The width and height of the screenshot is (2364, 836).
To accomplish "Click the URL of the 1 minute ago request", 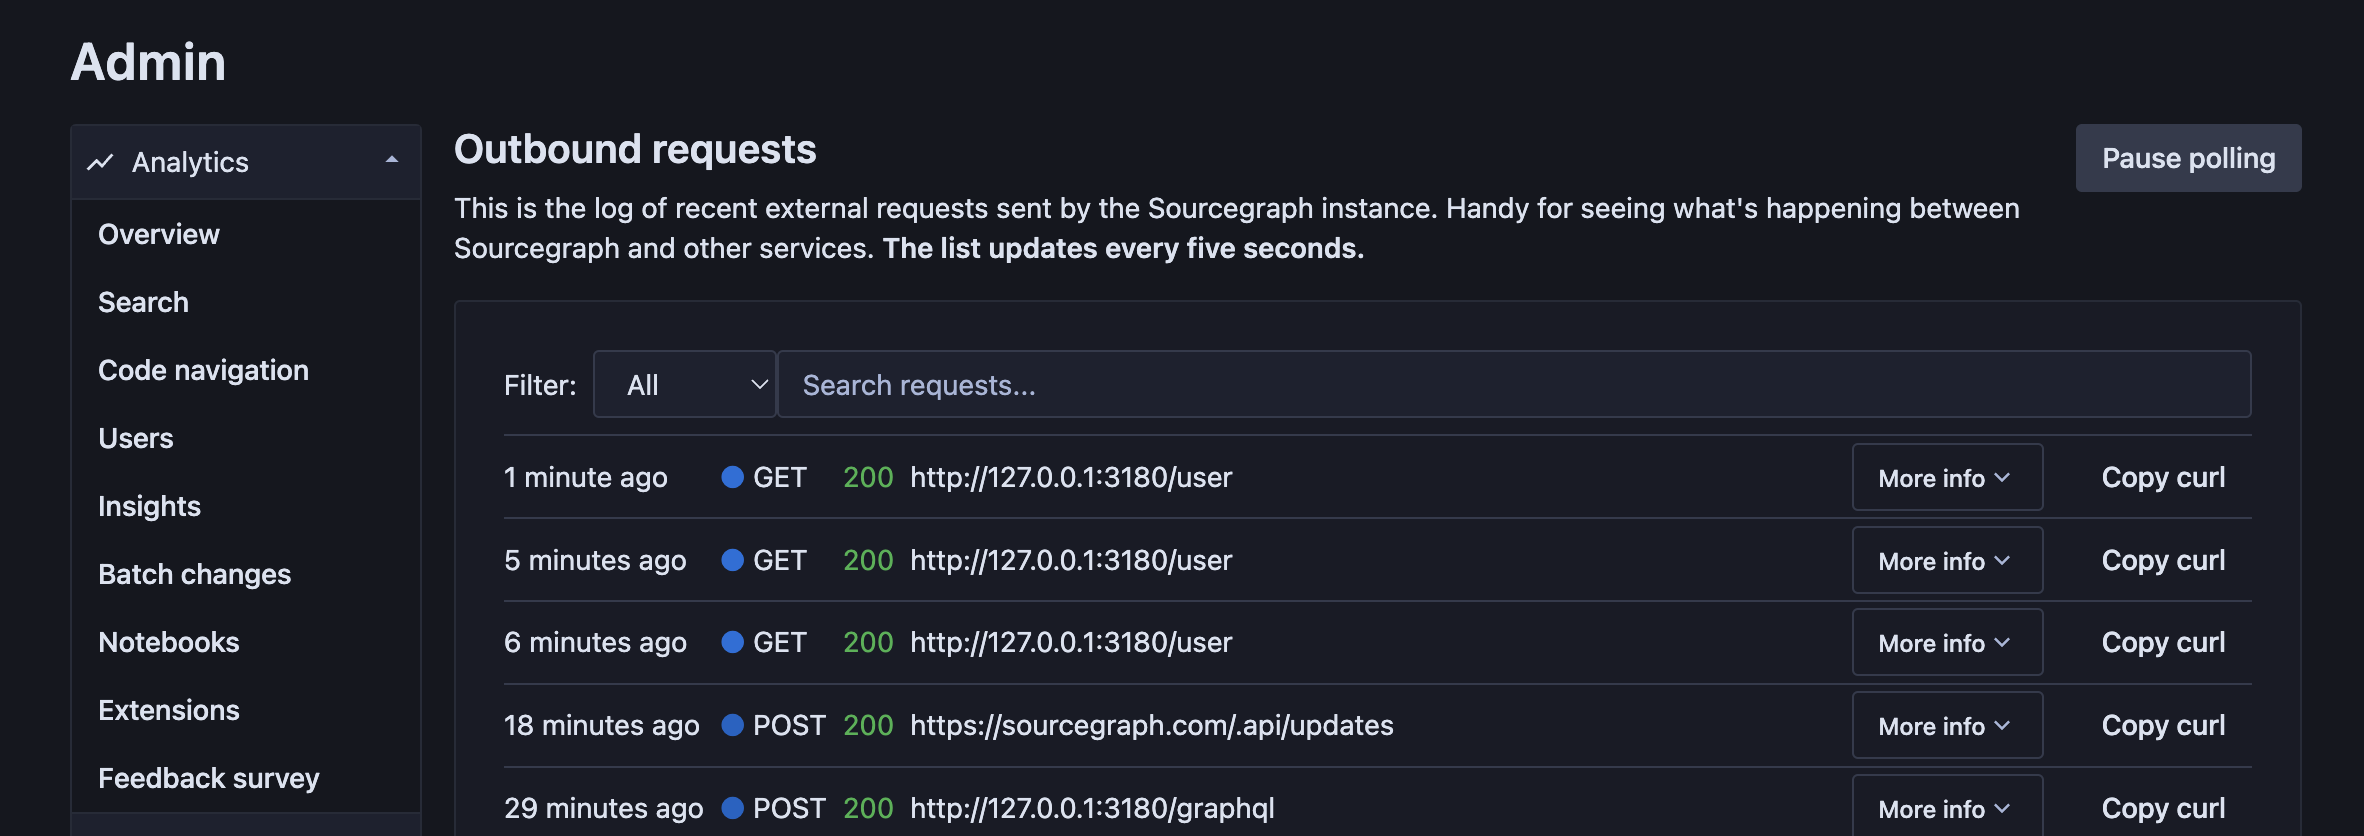I will 1071,477.
